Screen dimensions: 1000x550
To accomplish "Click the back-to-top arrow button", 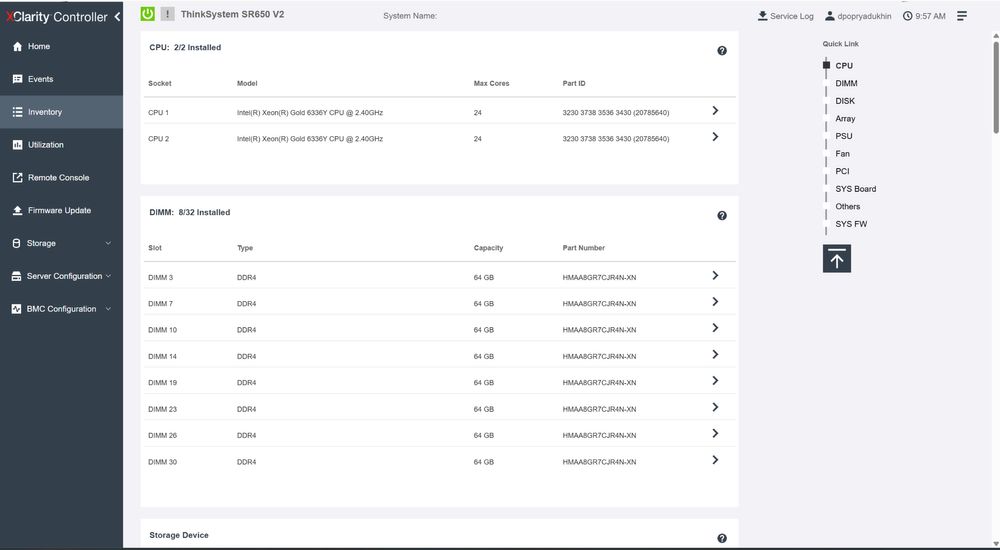I will coord(837,258).
